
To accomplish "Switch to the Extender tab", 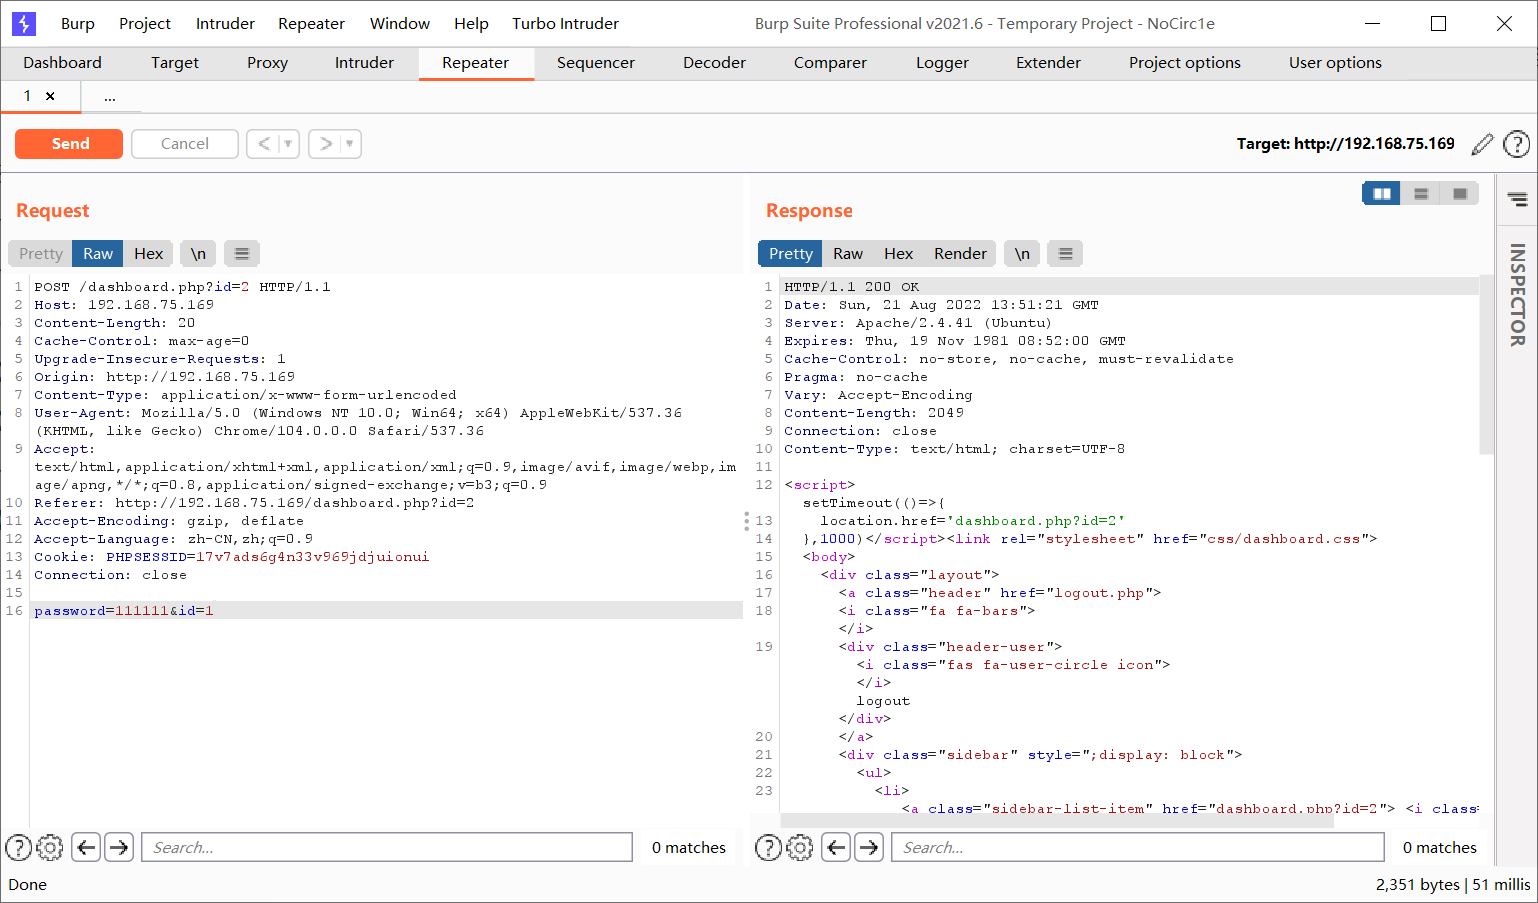I will click(x=1049, y=63).
